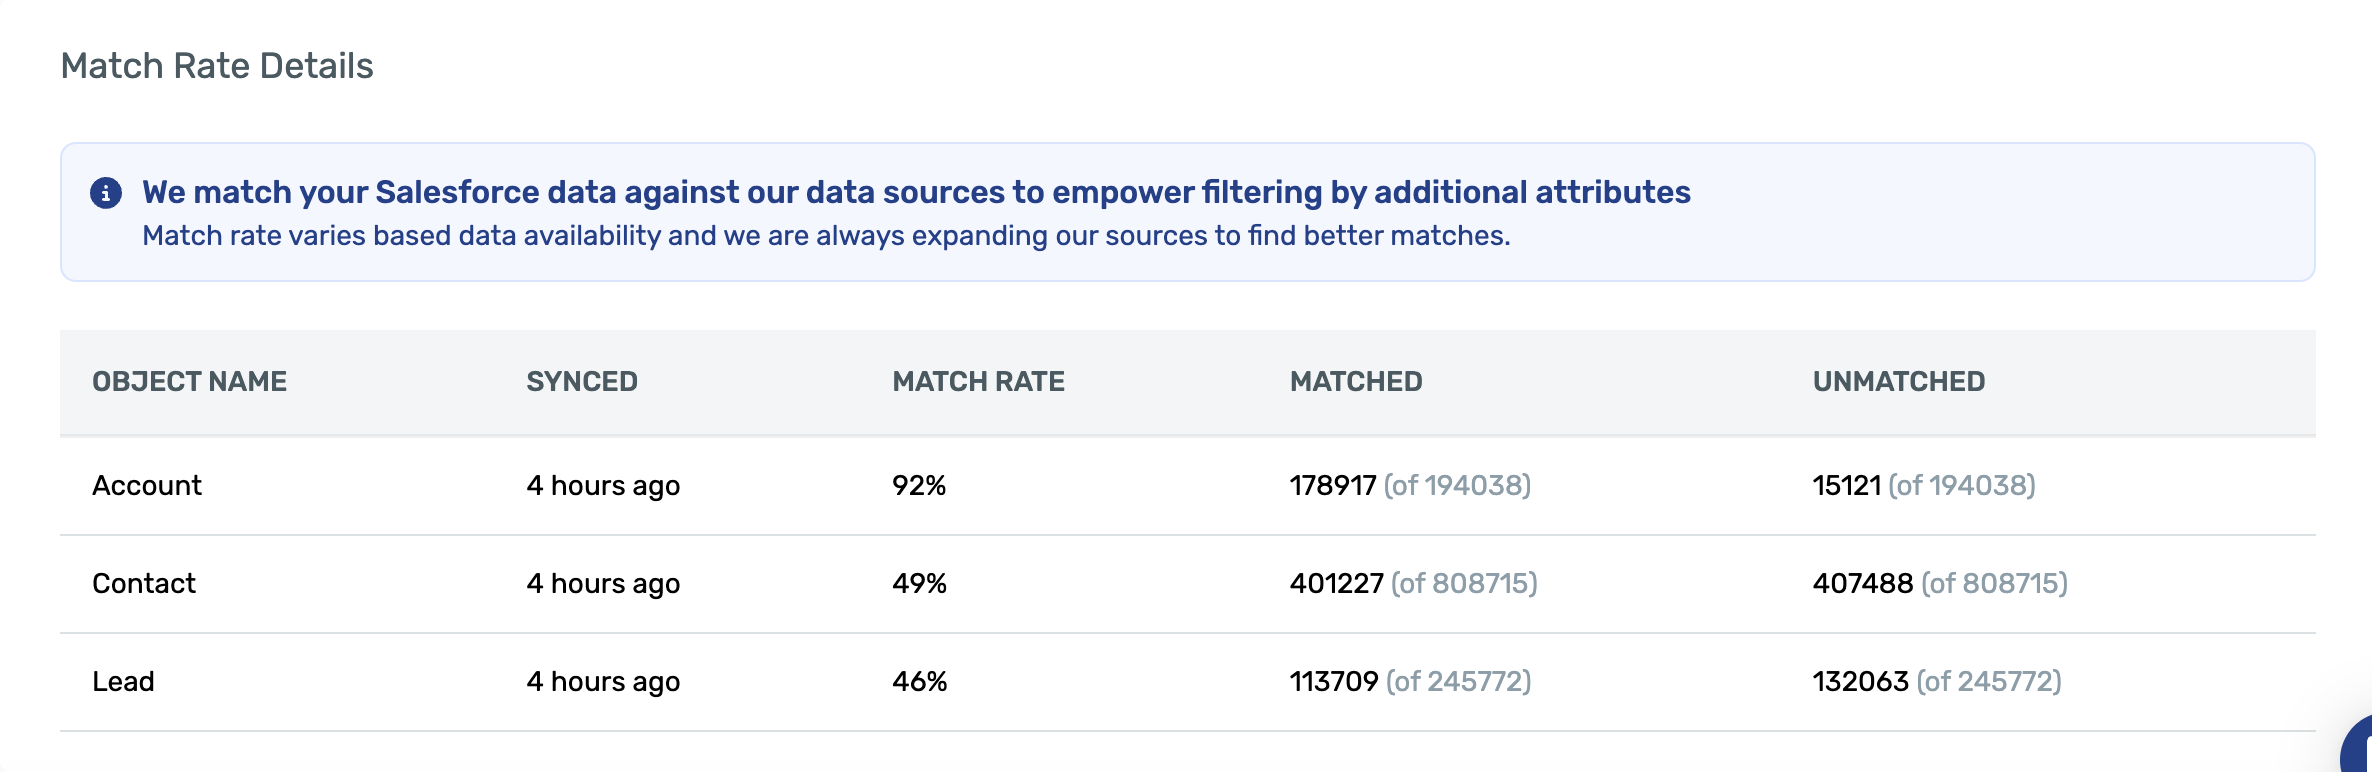Click the 46% match rate for Lead
This screenshot has height=772, width=2372.
point(919,682)
